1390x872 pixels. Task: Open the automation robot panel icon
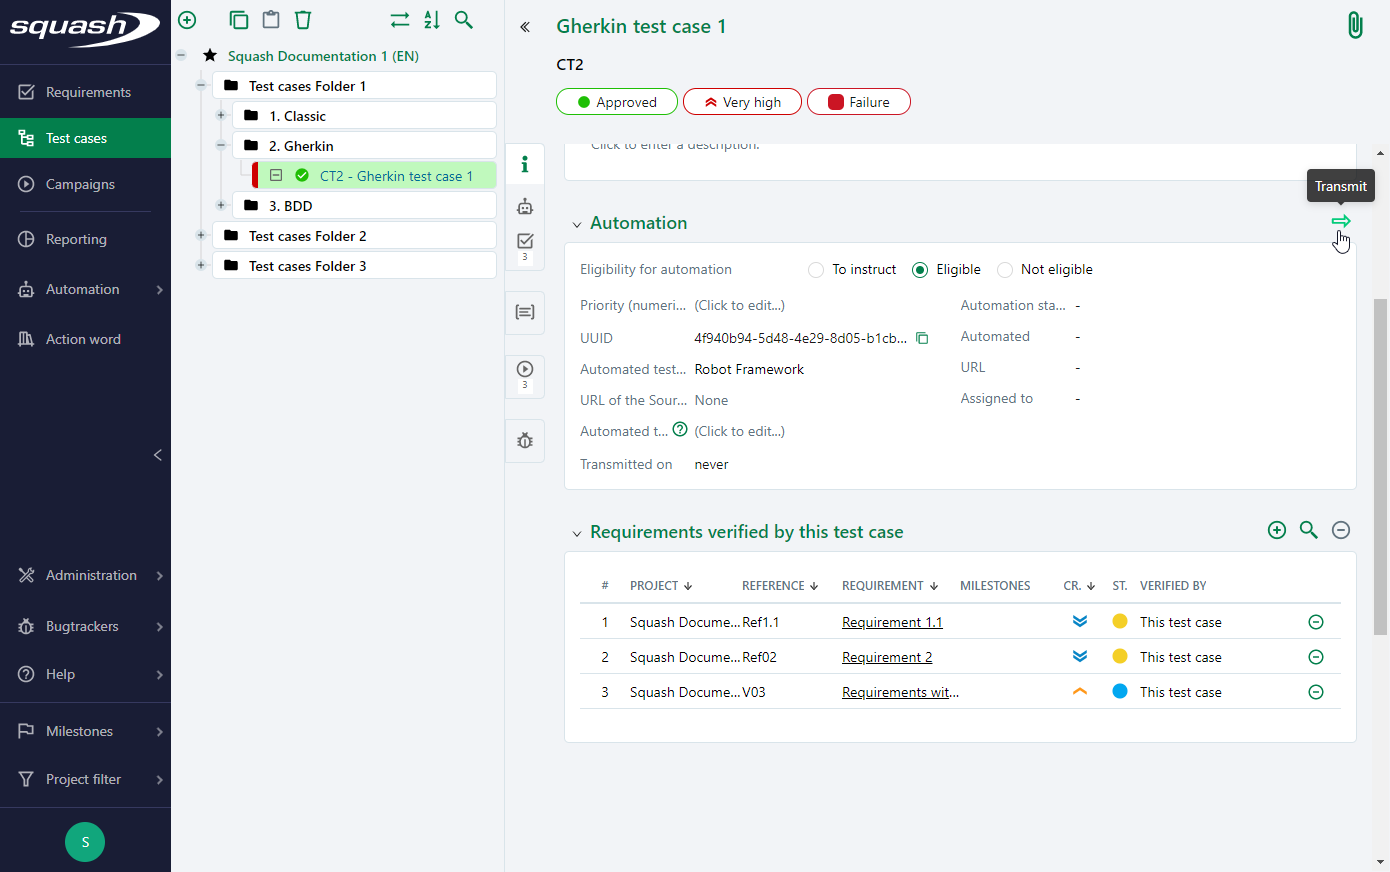[x=524, y=206]
